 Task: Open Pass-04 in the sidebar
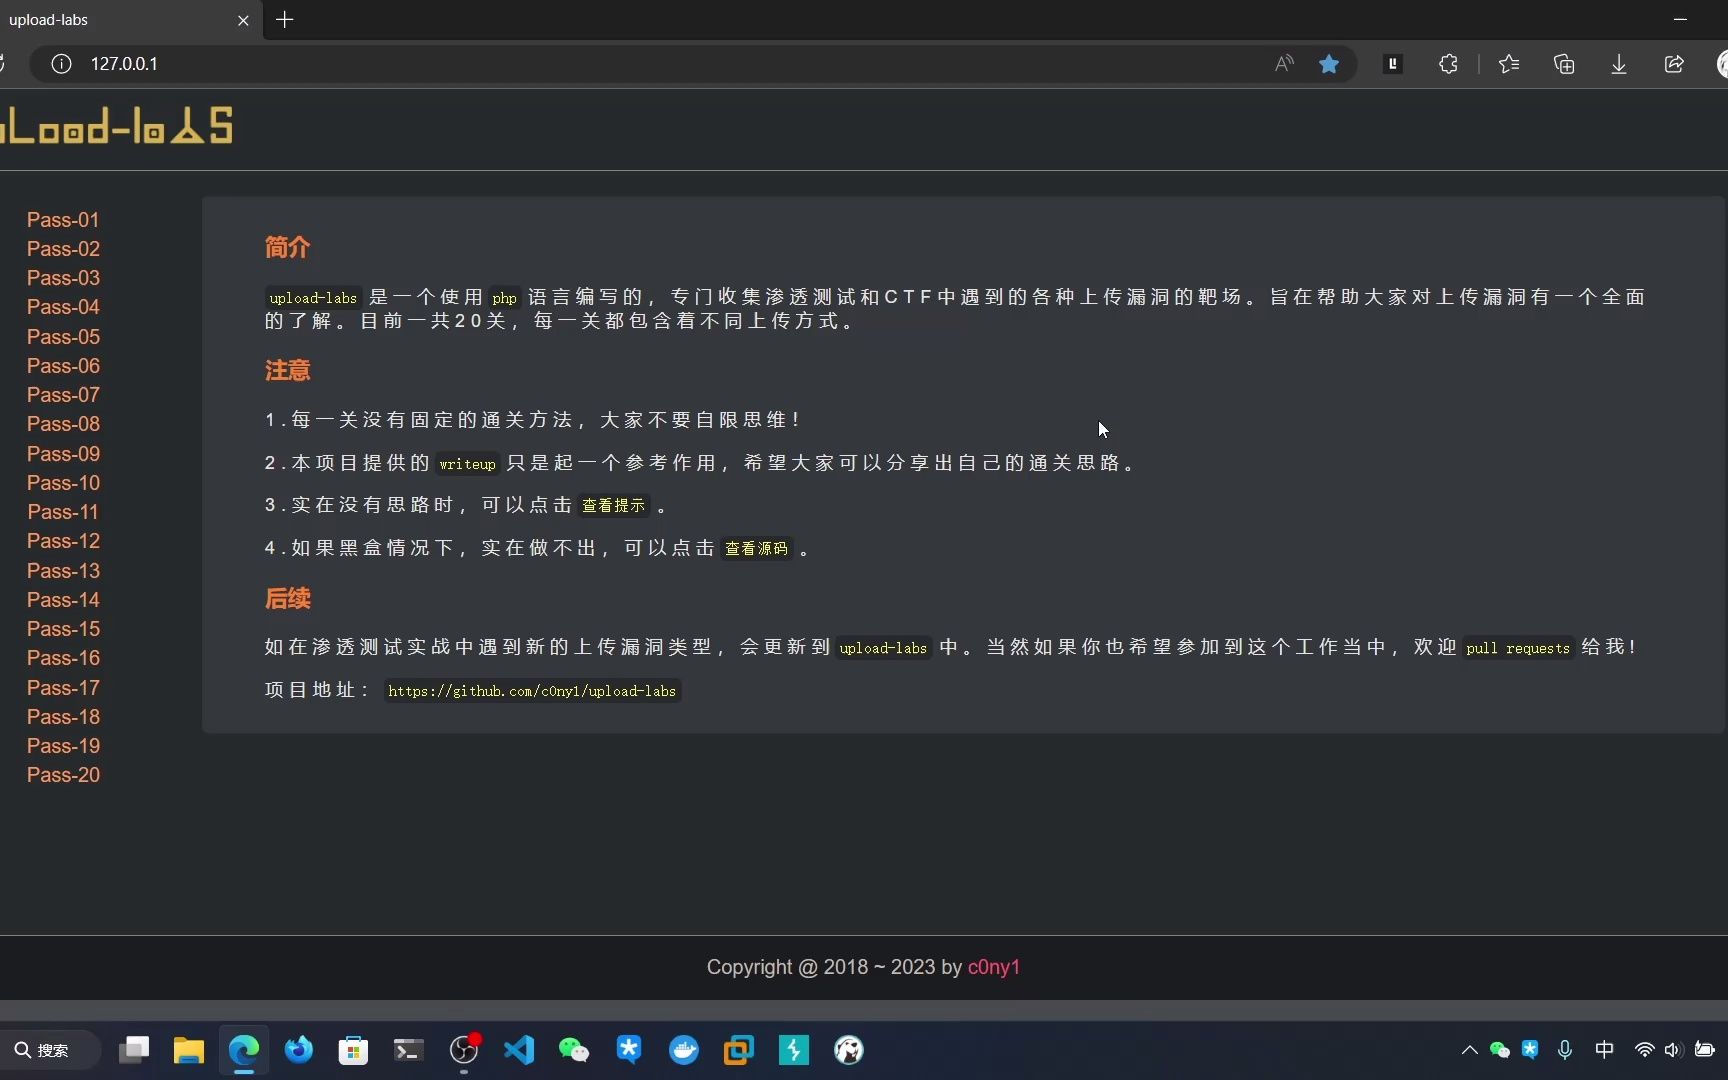63,307
